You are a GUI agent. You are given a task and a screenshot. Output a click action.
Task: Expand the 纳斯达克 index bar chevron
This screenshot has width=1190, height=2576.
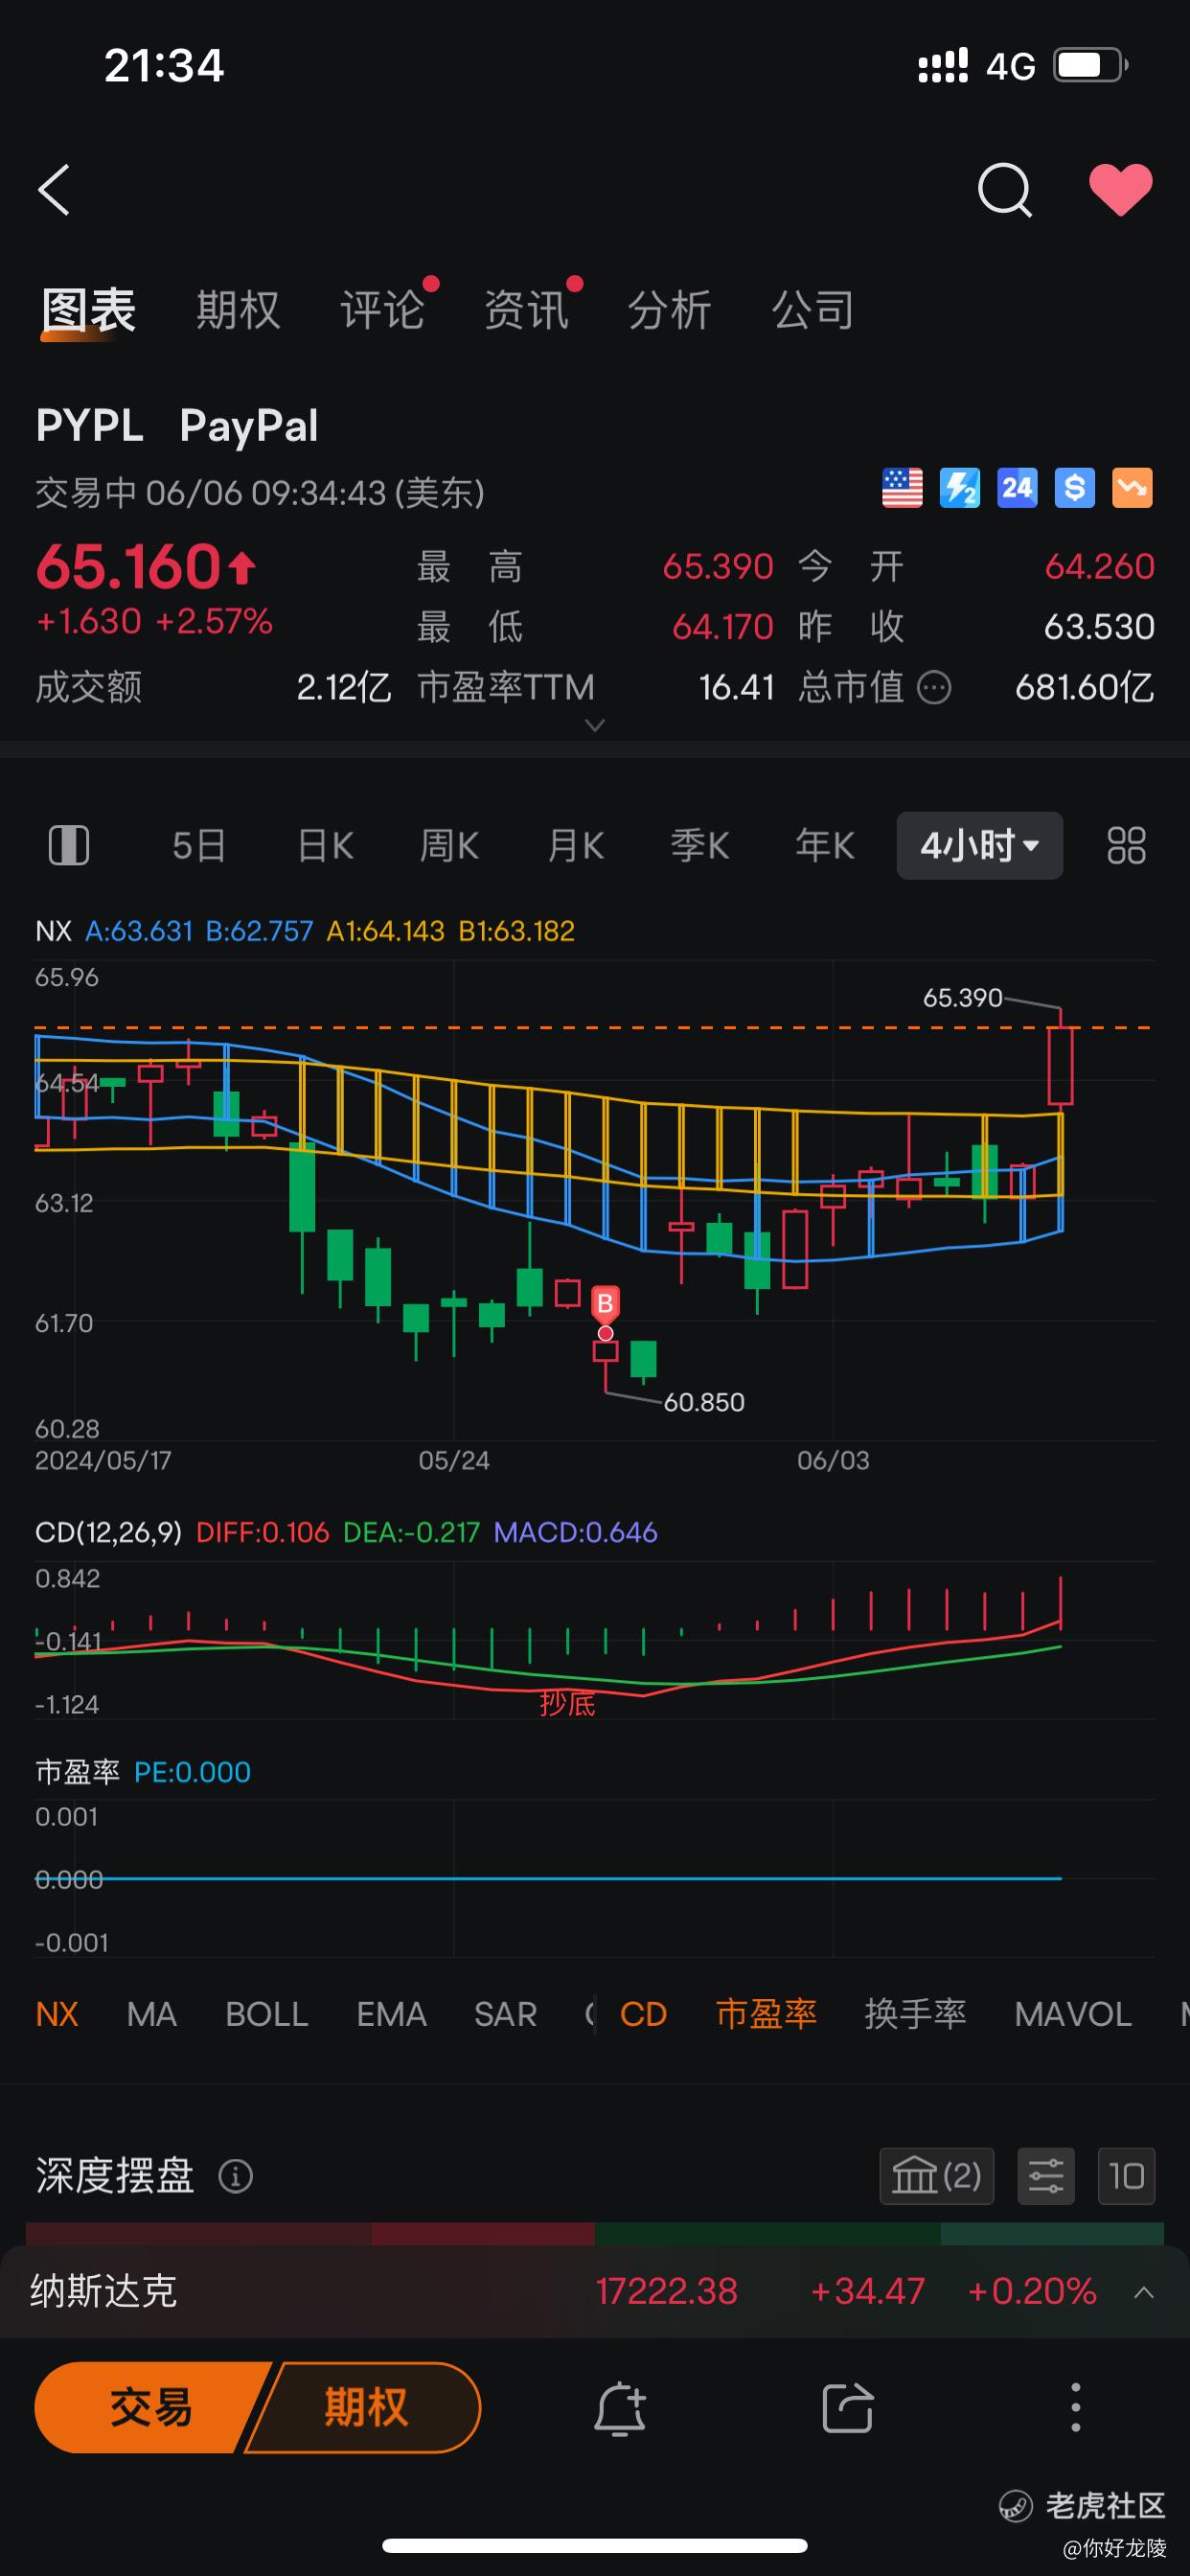(1144, 2292)
